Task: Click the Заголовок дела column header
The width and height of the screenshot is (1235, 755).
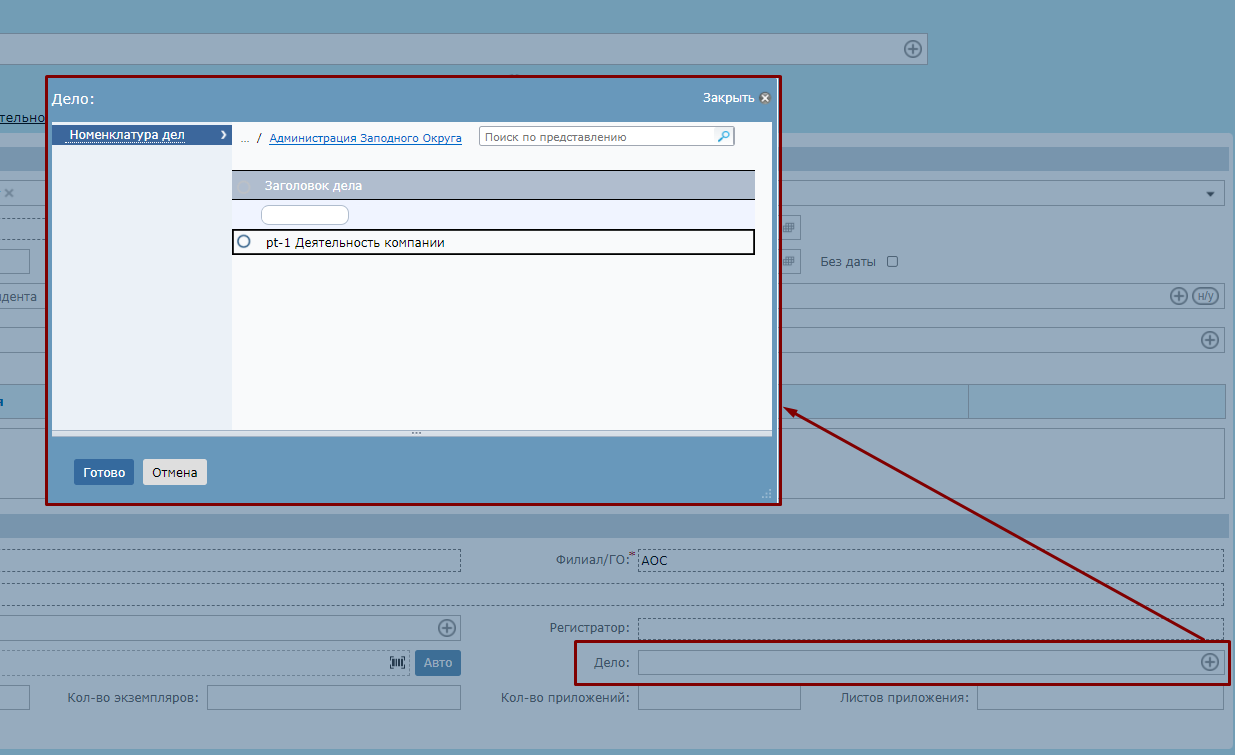Action: click(x=313, y=186)
